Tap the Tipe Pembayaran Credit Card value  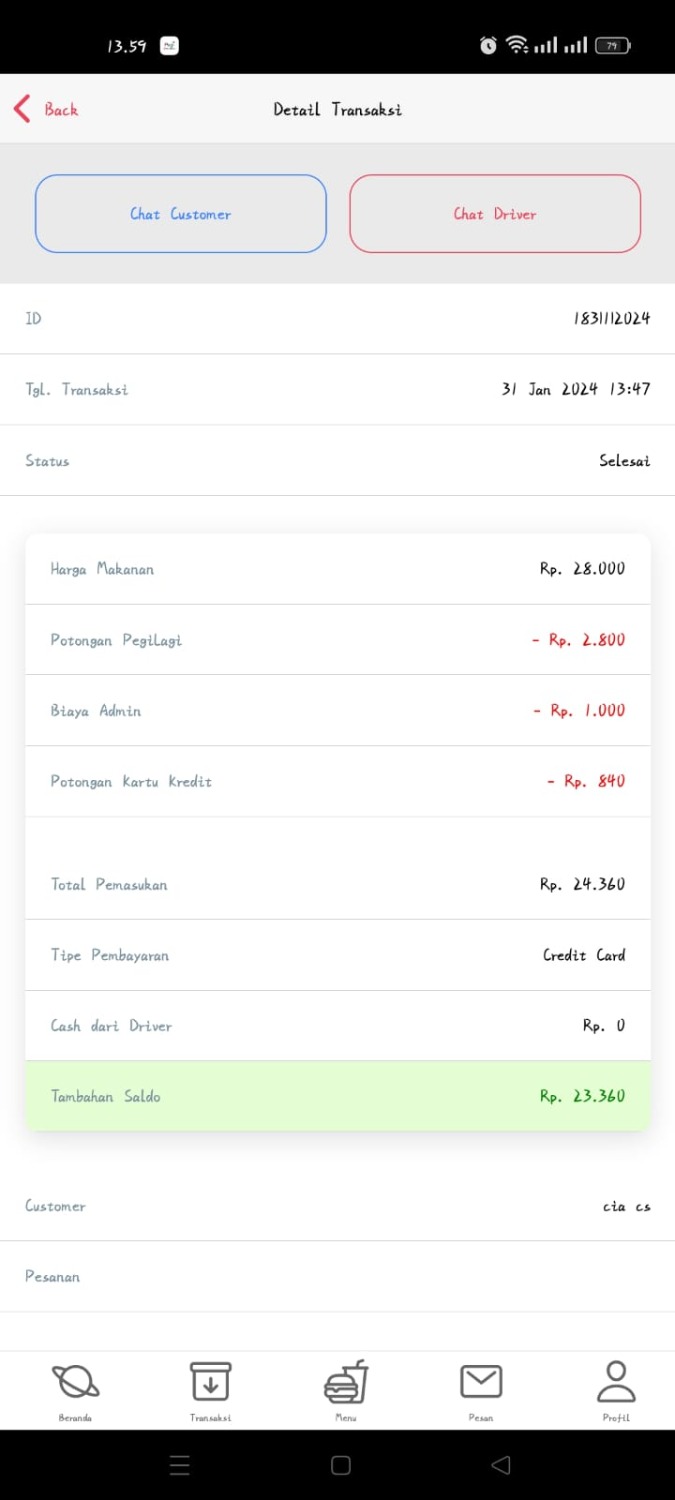584,955
